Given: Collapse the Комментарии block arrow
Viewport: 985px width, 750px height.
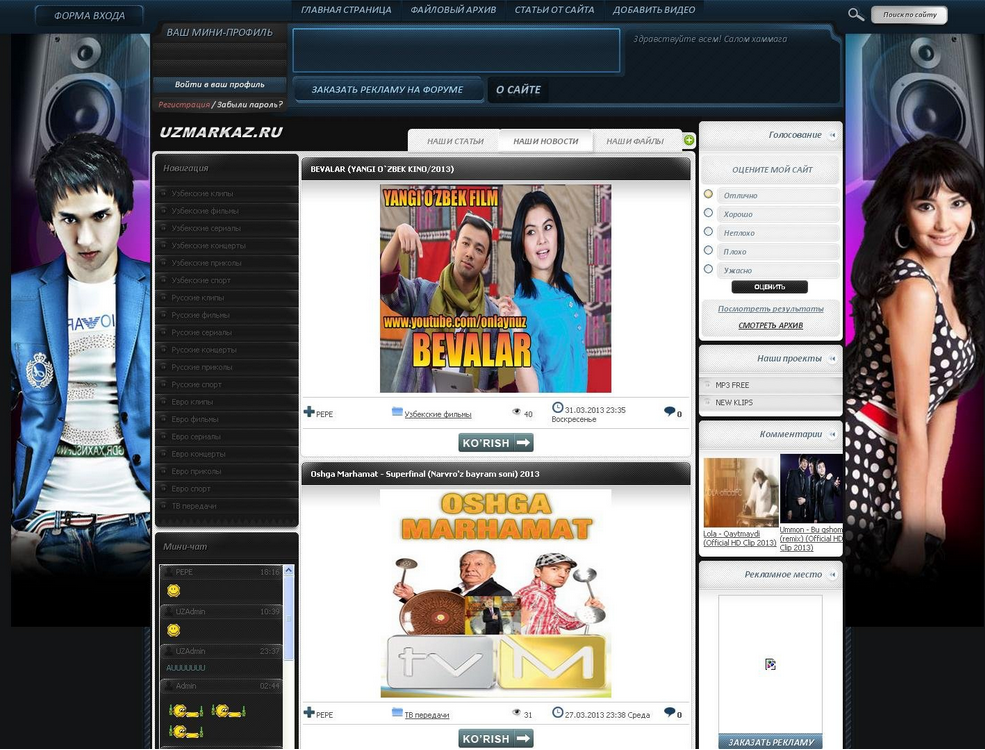Looking at the screenshot, I should tap(832, 434).
